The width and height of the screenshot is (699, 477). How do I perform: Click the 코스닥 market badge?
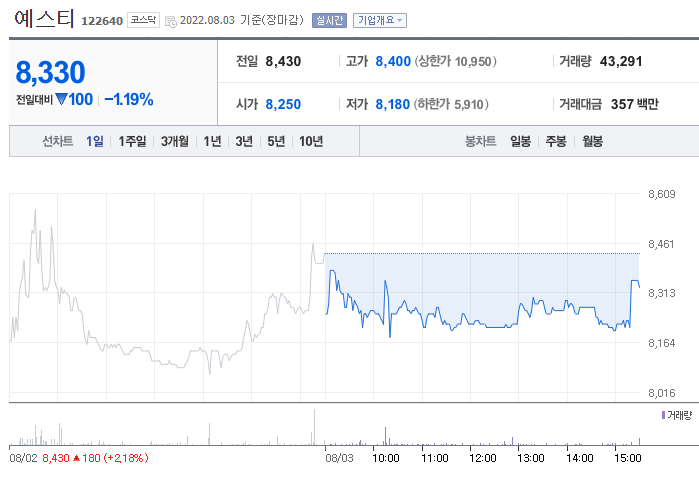point(143,20)
